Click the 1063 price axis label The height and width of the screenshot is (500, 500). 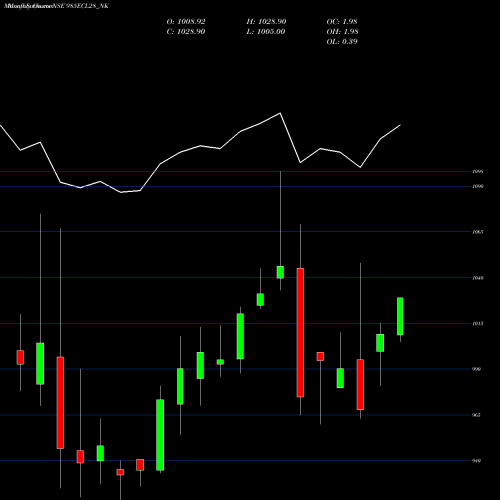click(478, 232)
